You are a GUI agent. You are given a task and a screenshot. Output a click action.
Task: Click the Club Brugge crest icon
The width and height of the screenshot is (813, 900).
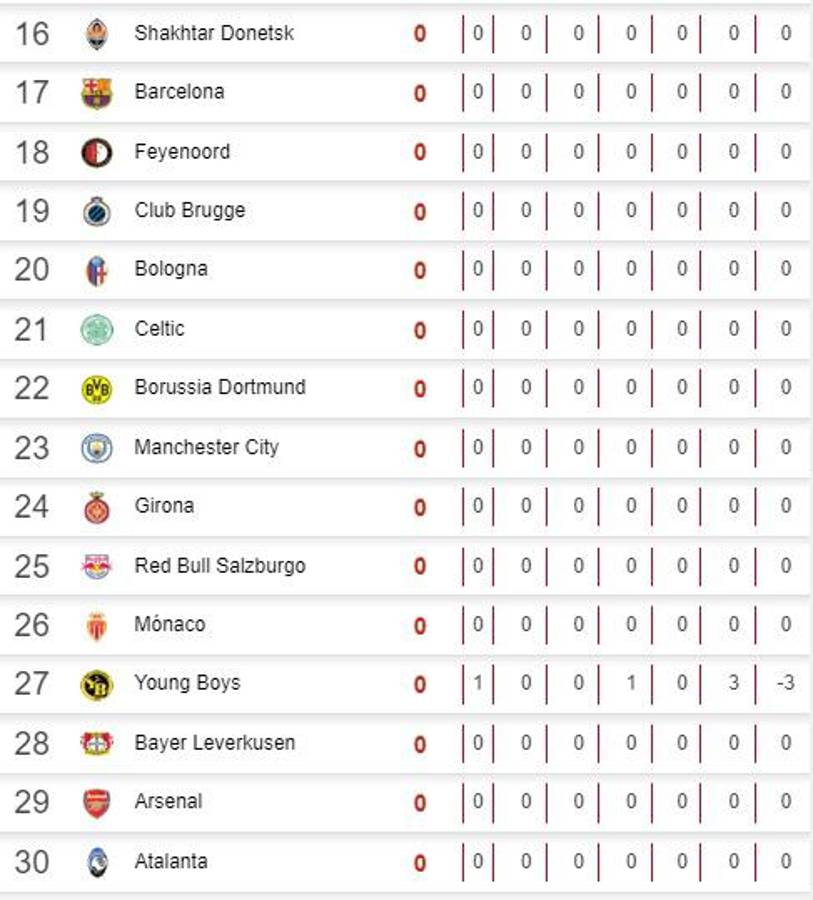97,212
